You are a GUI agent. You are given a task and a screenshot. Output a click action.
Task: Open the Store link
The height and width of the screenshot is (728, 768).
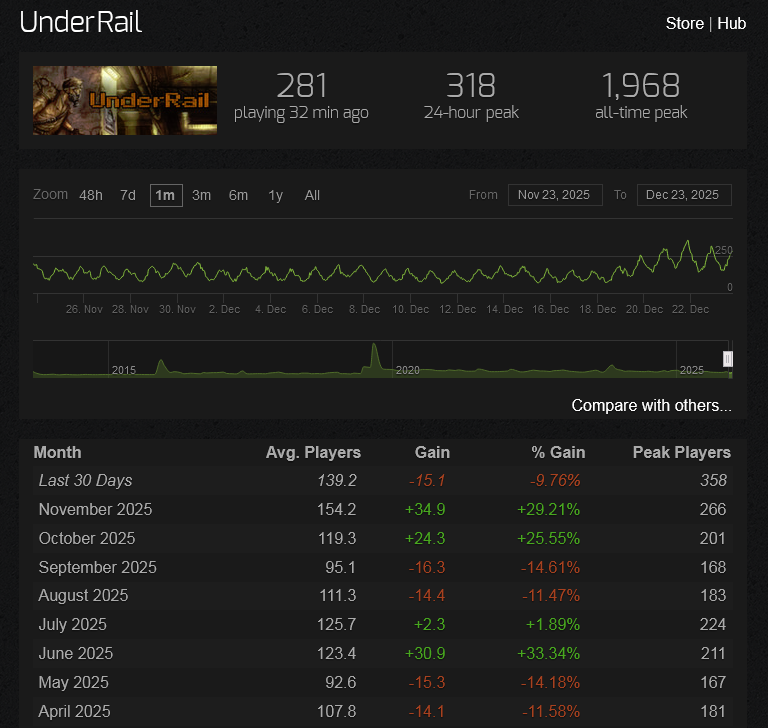pos(684,24)
